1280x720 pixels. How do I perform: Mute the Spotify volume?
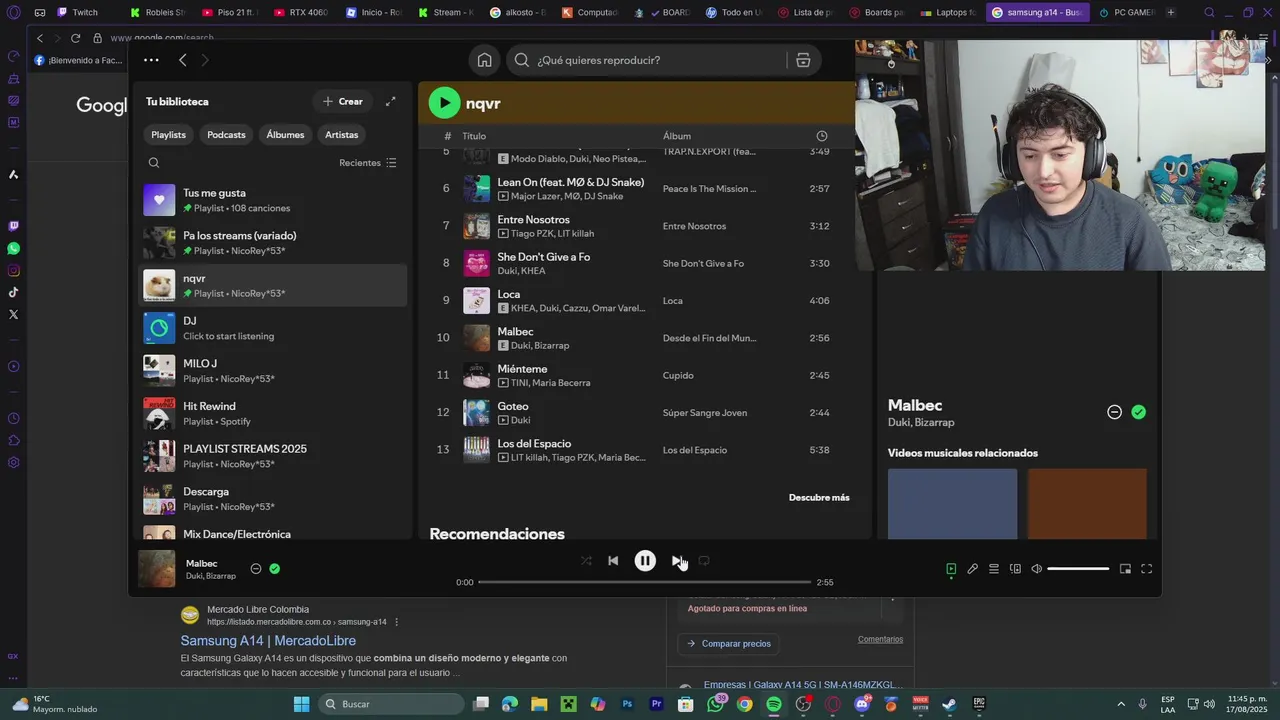1037,569
